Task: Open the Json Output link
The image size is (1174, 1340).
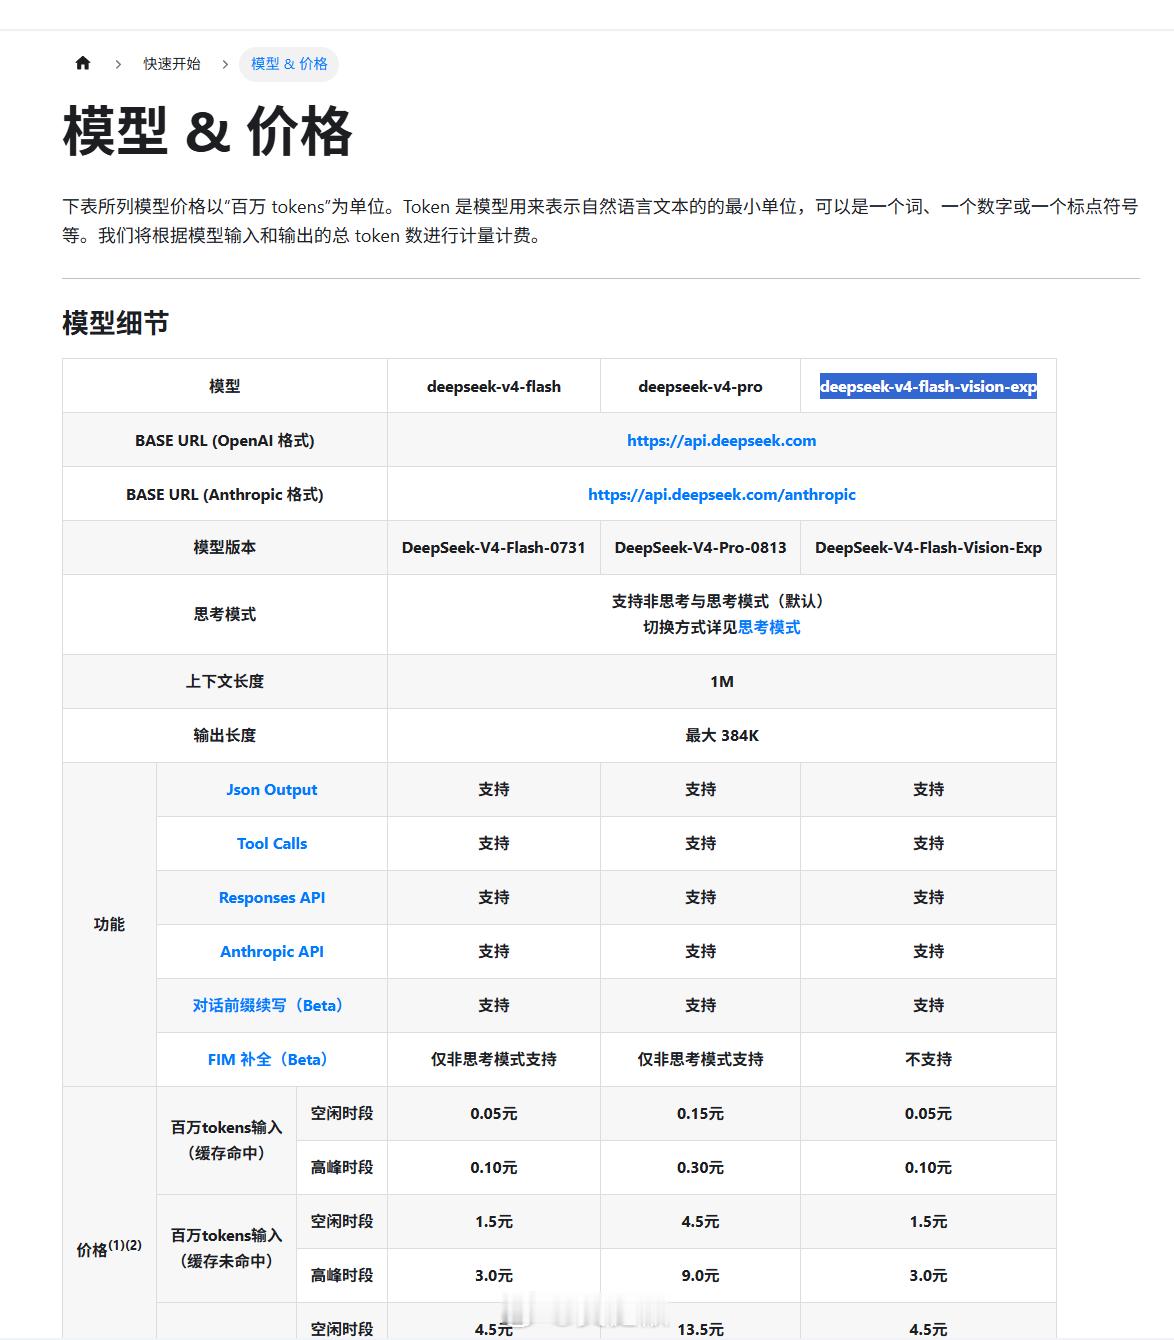Action: 271,789
